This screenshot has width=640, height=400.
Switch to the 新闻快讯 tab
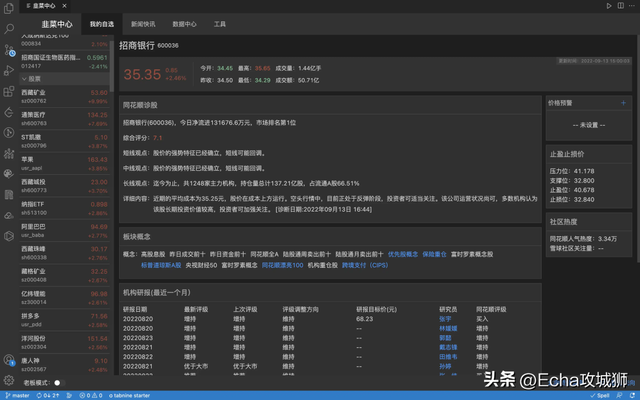point(143,22)
